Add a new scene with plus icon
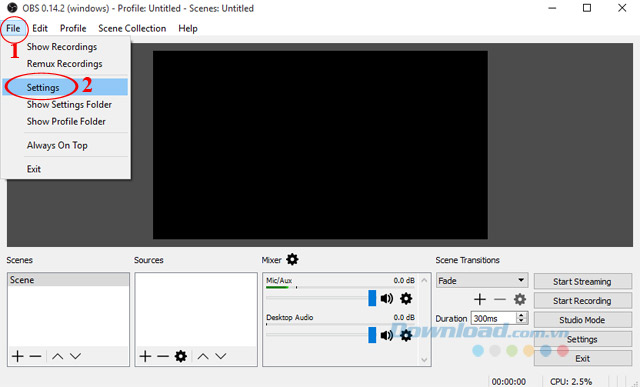 (18, 356)
